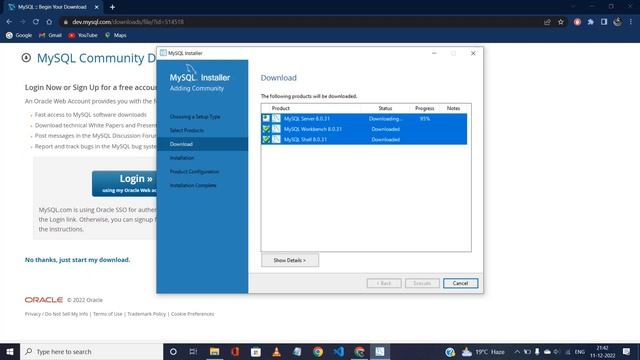The width and height of the screenshot is (640, 360).
Task: Click the Oracle logo in footer
Action: [x=44, y=300]
